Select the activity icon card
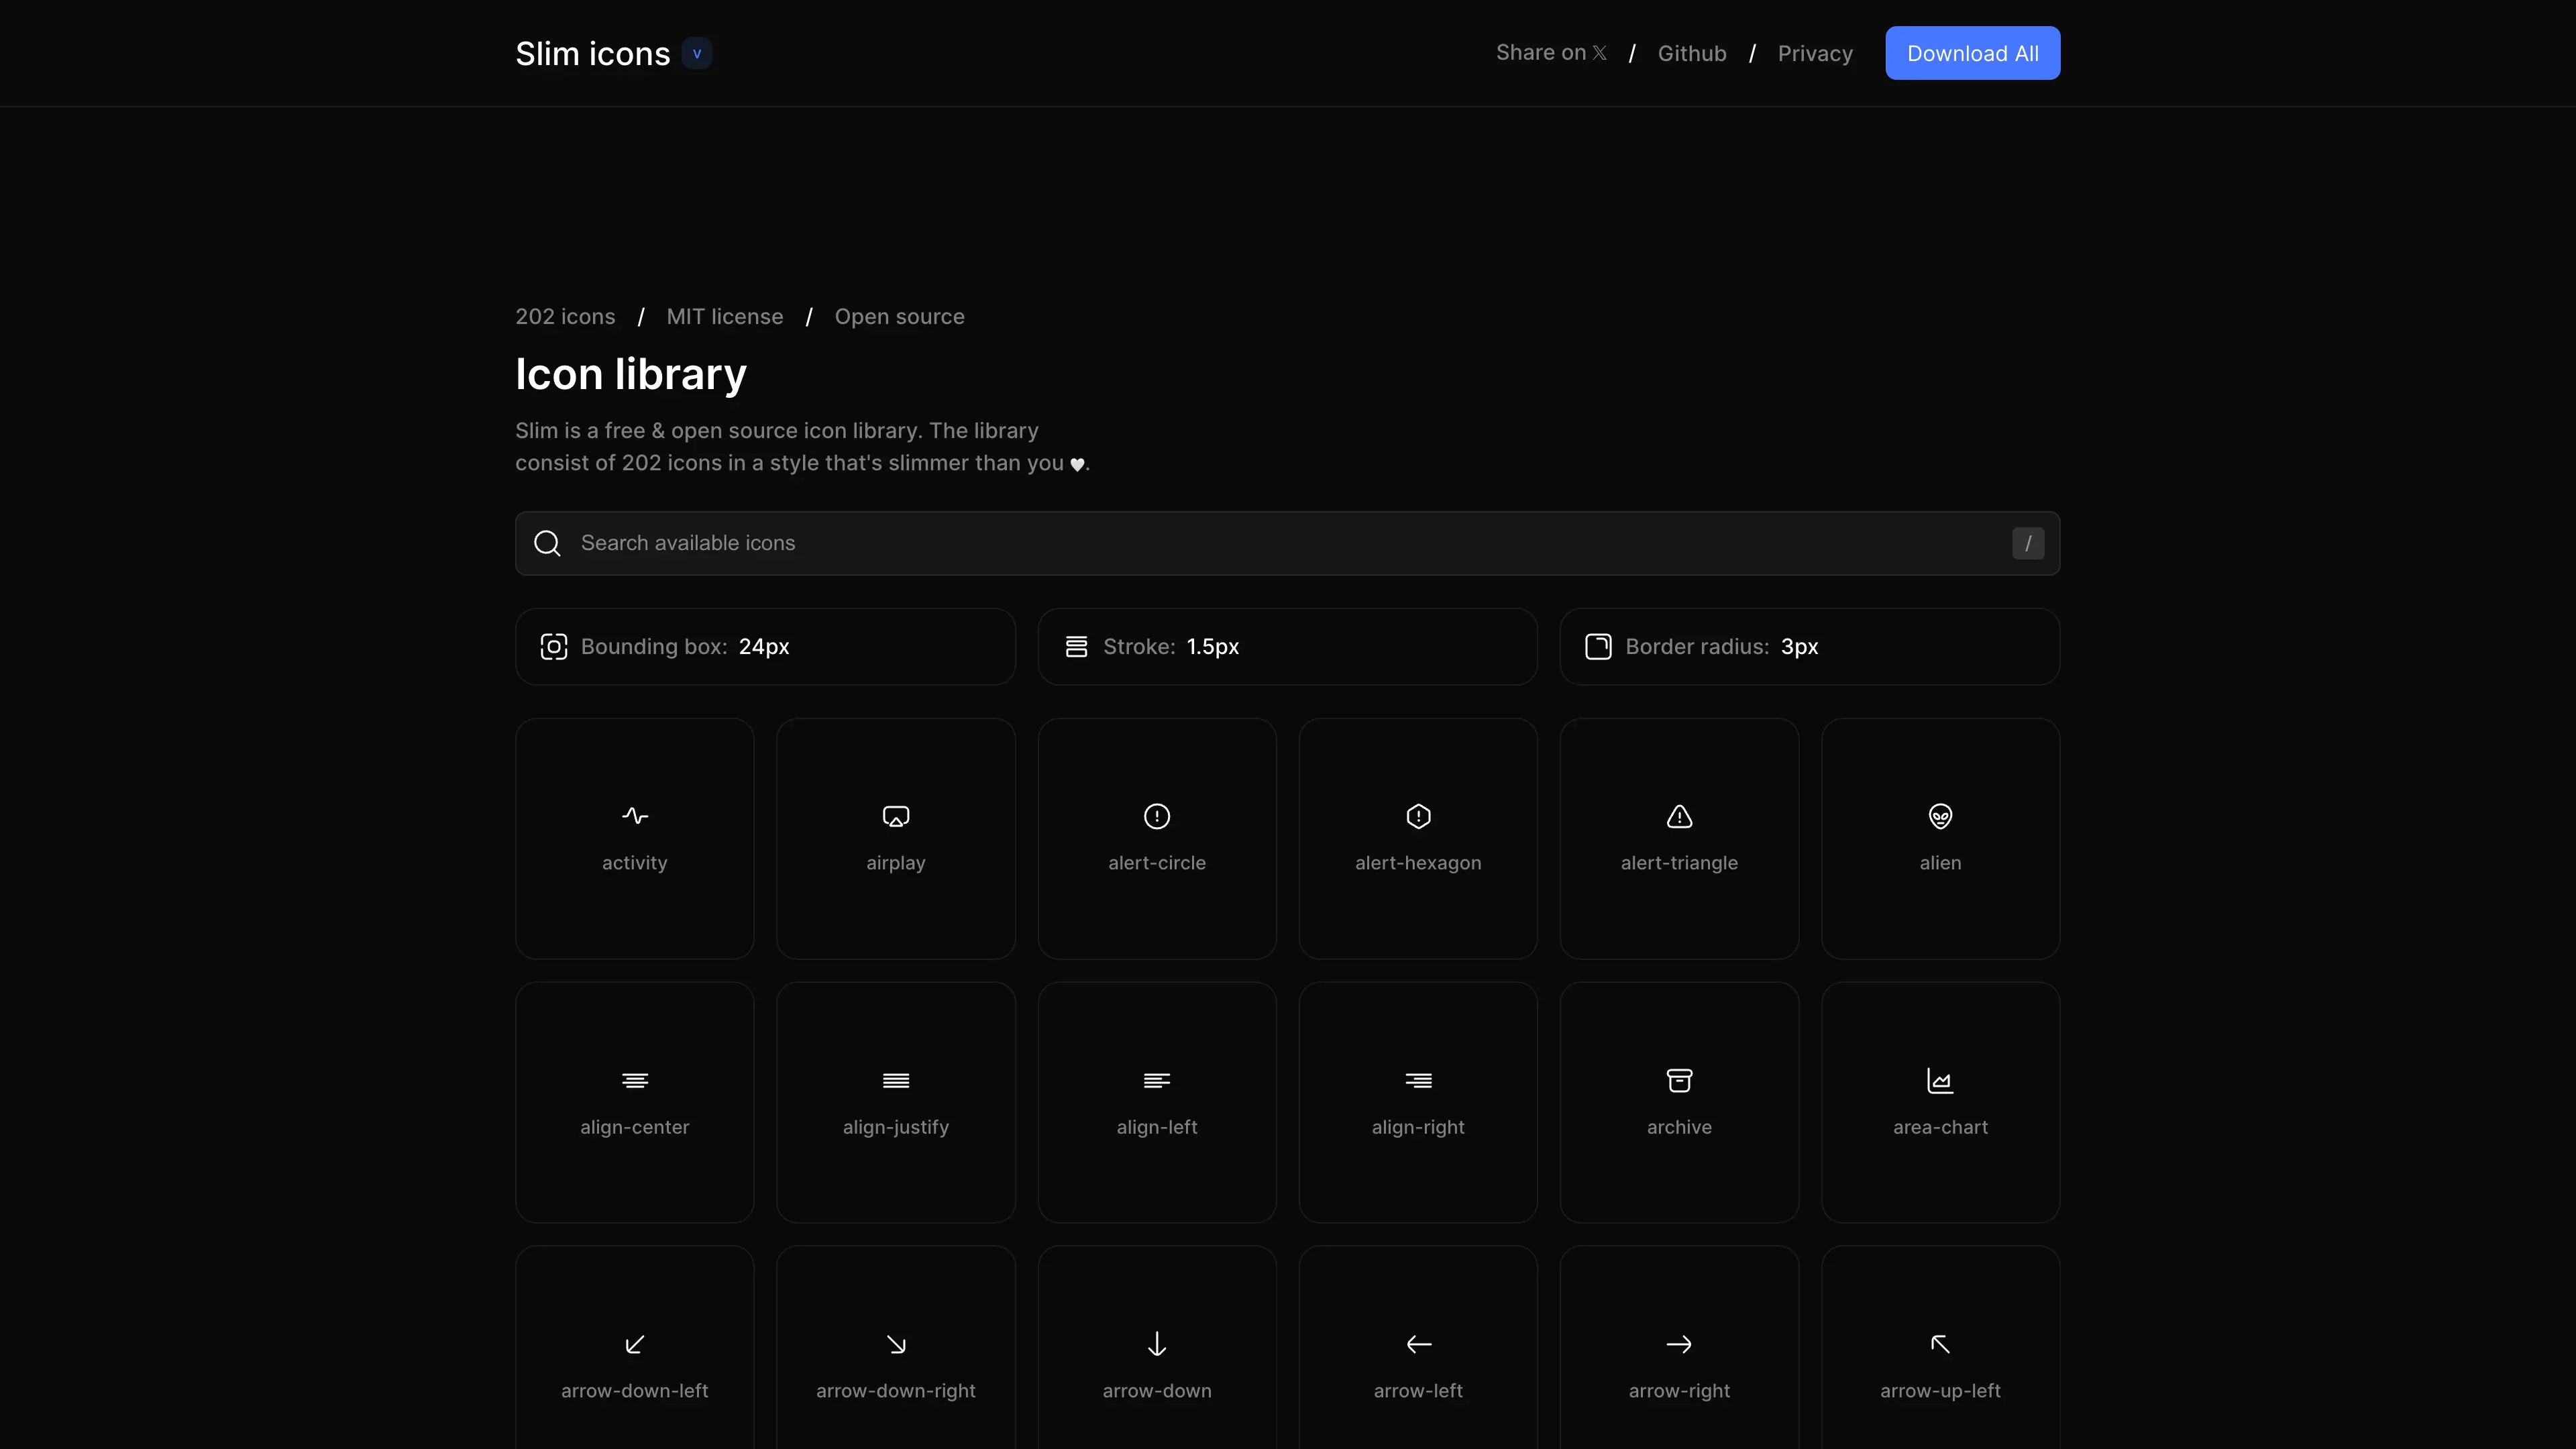The width and height of the screenshot is (2576, 1449). (x=634, y=838)
